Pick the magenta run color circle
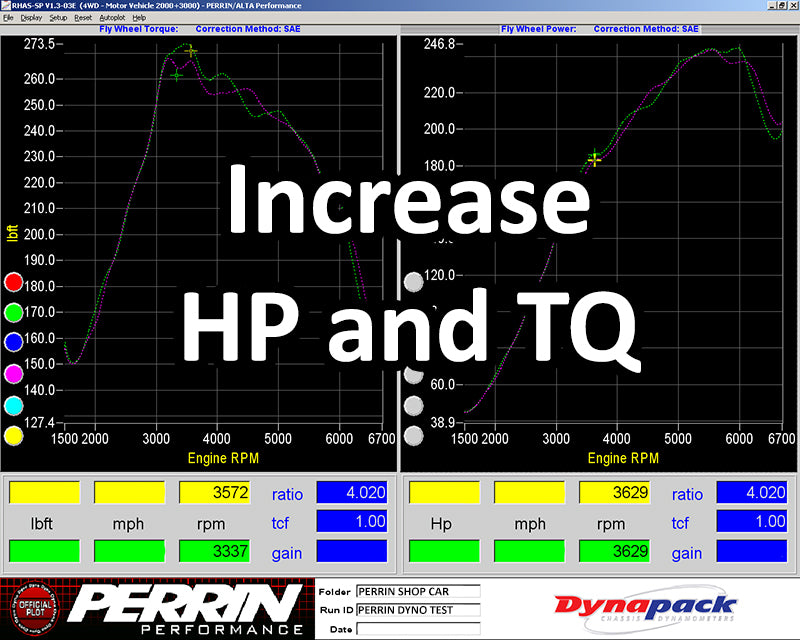The width and height of the screenshot is (800, 640). 14,375
